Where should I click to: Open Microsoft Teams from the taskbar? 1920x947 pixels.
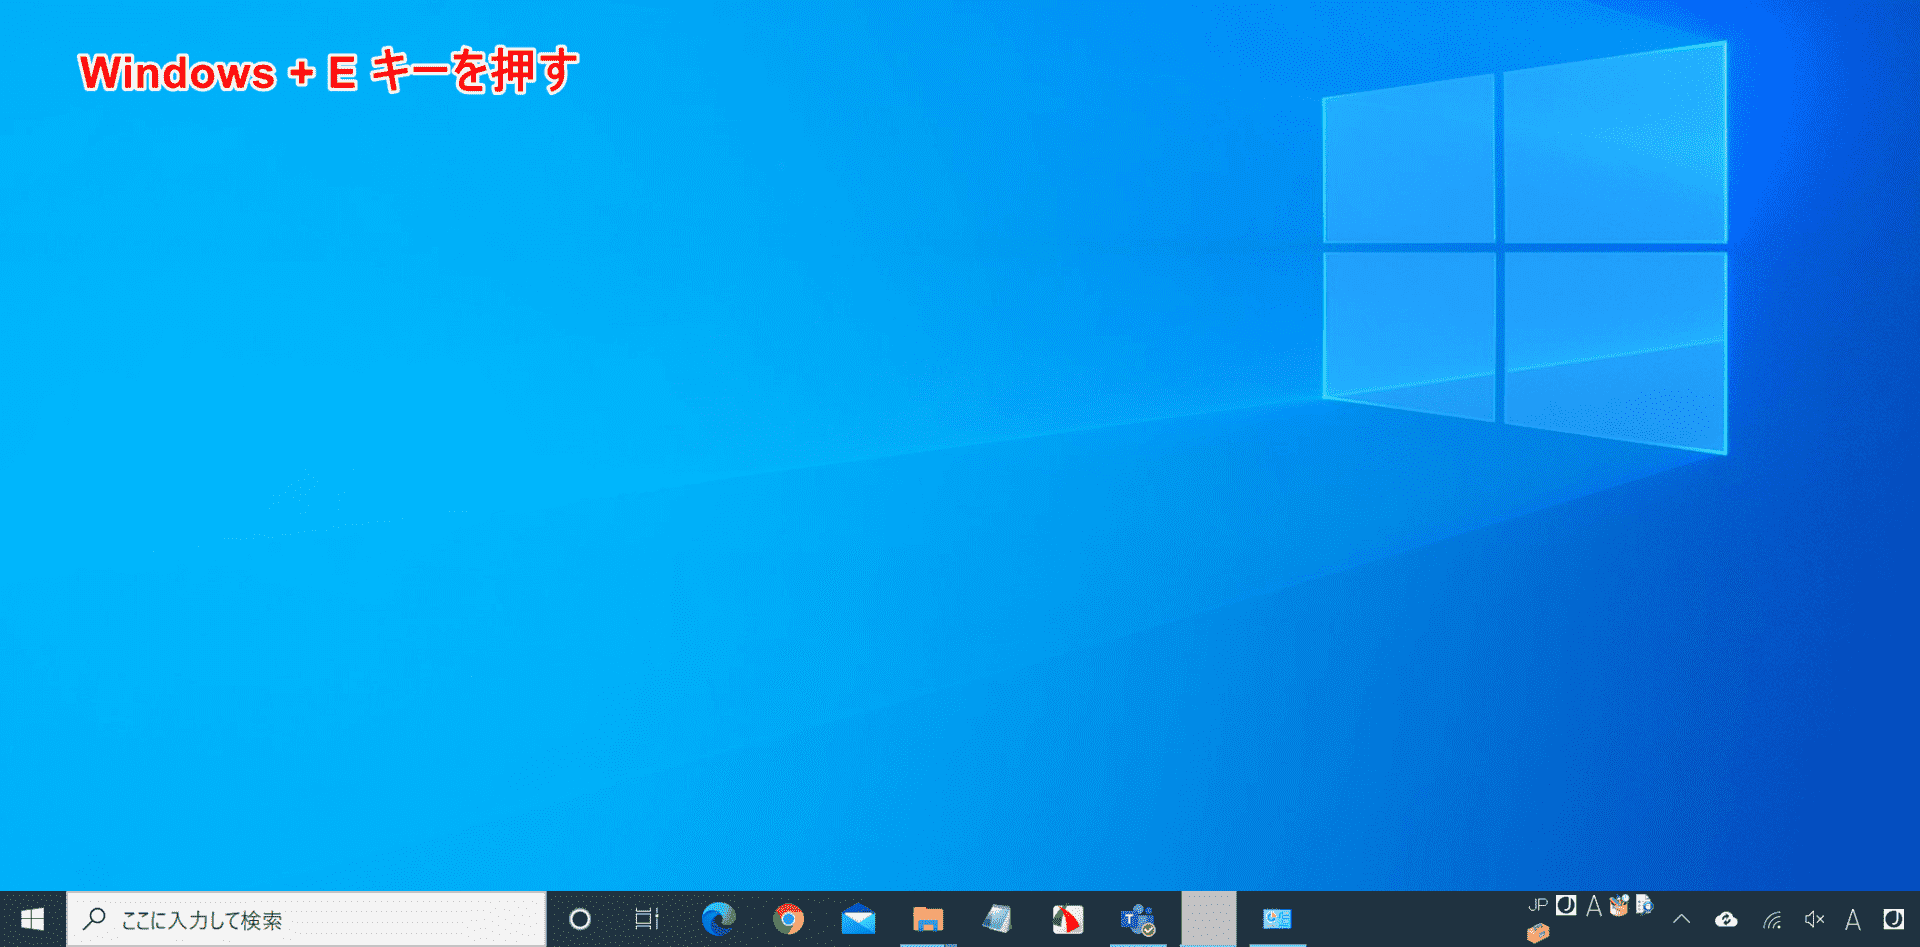click(x=1138, y=919)
